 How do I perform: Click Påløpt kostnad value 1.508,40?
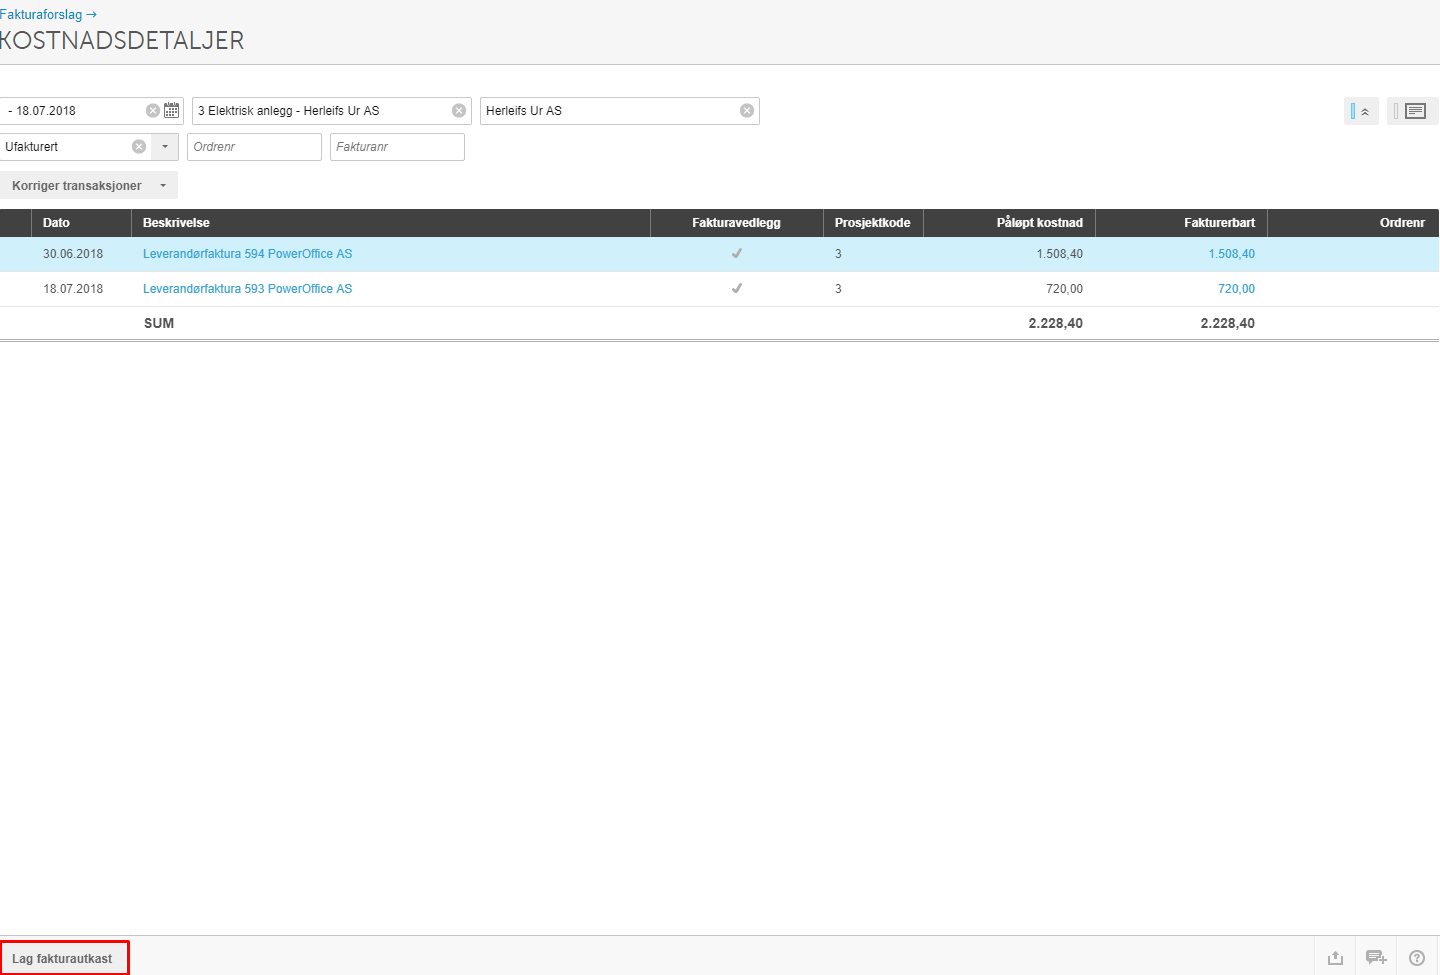1059,254
